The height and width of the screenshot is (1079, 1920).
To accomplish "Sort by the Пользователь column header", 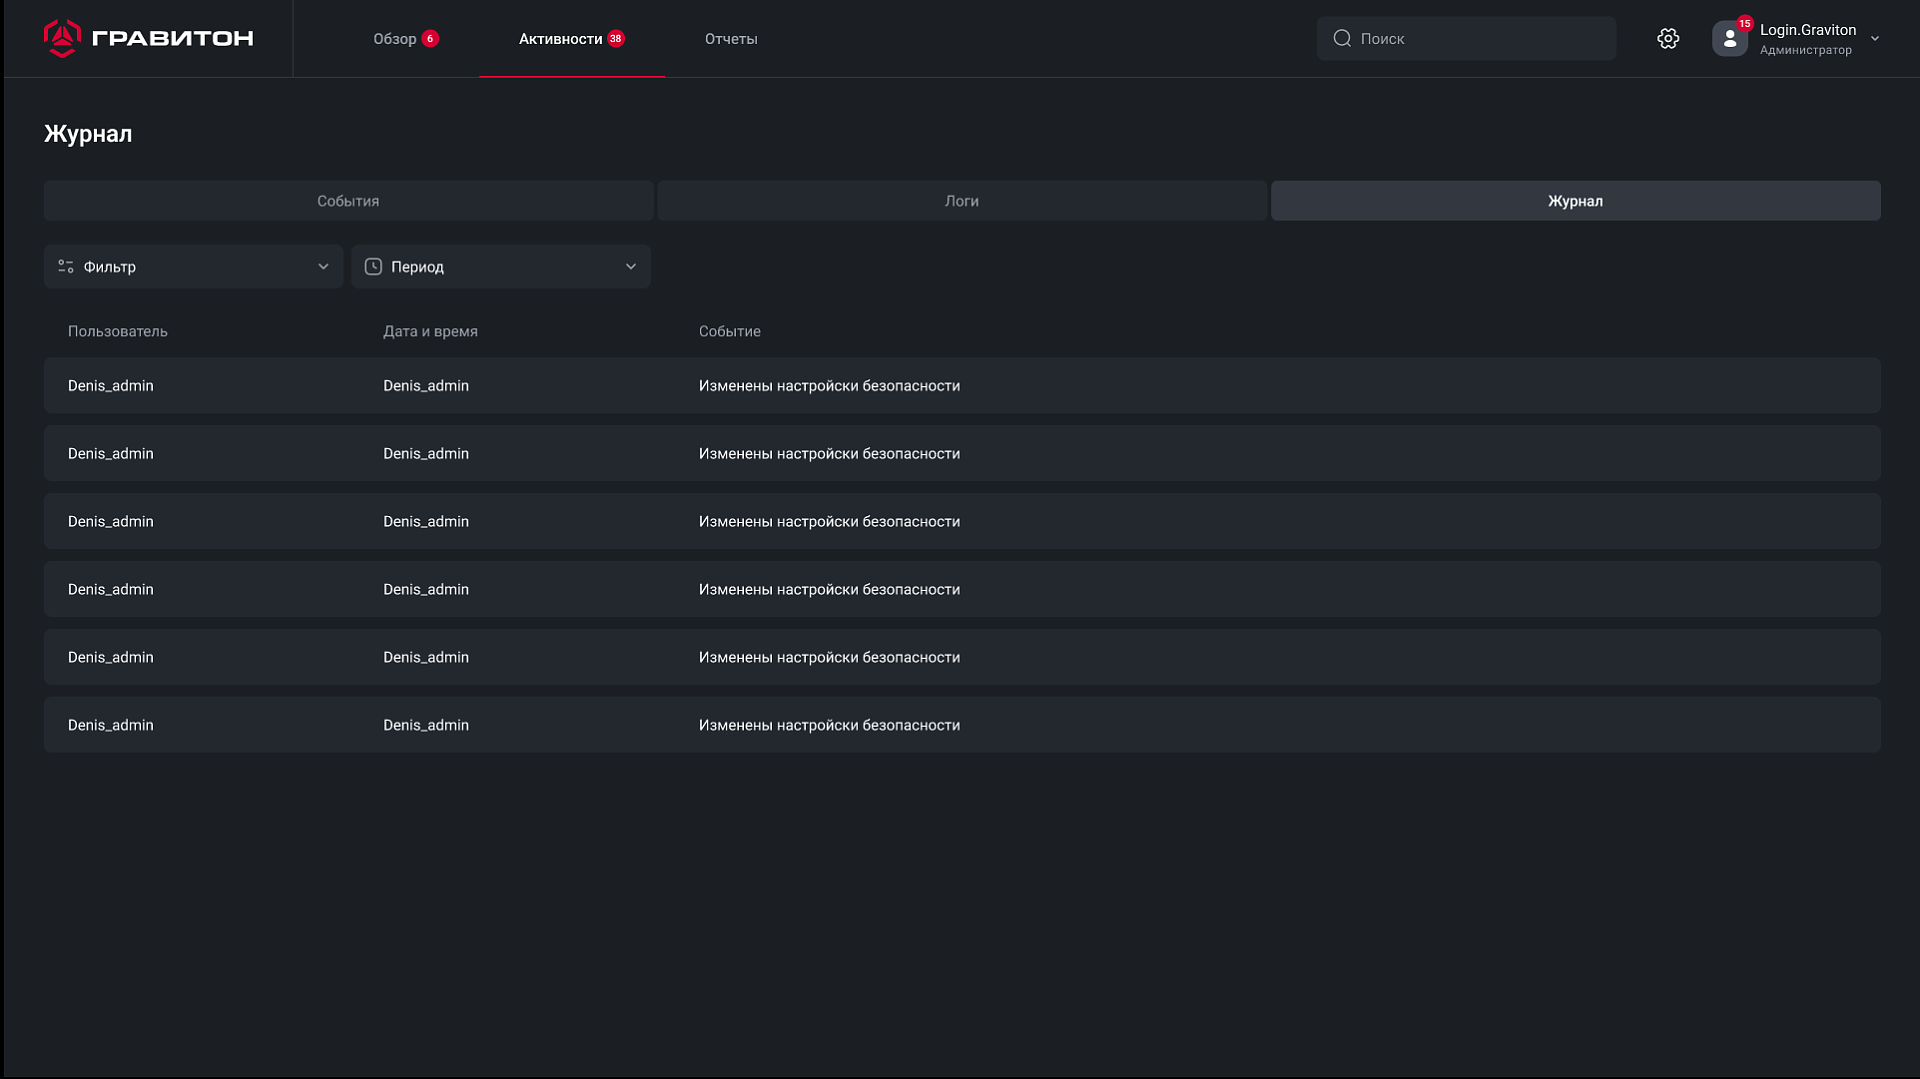I will (x=118, y=331).
